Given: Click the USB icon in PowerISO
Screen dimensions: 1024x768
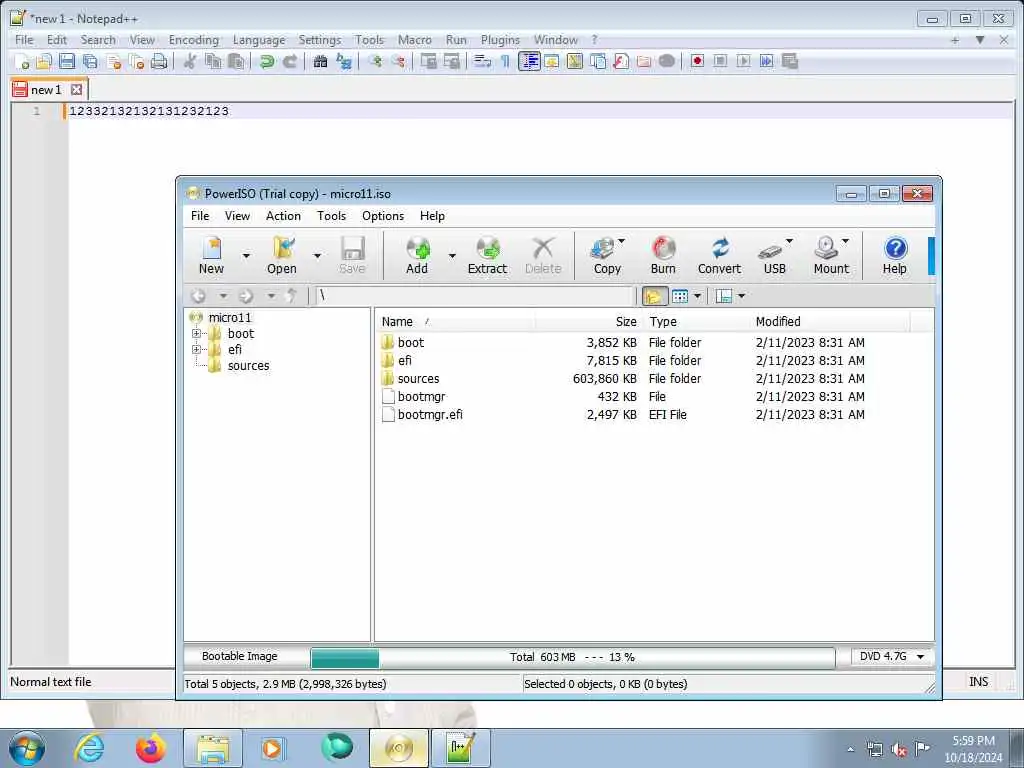Looking at the screenshot, I should pos(774,255).
